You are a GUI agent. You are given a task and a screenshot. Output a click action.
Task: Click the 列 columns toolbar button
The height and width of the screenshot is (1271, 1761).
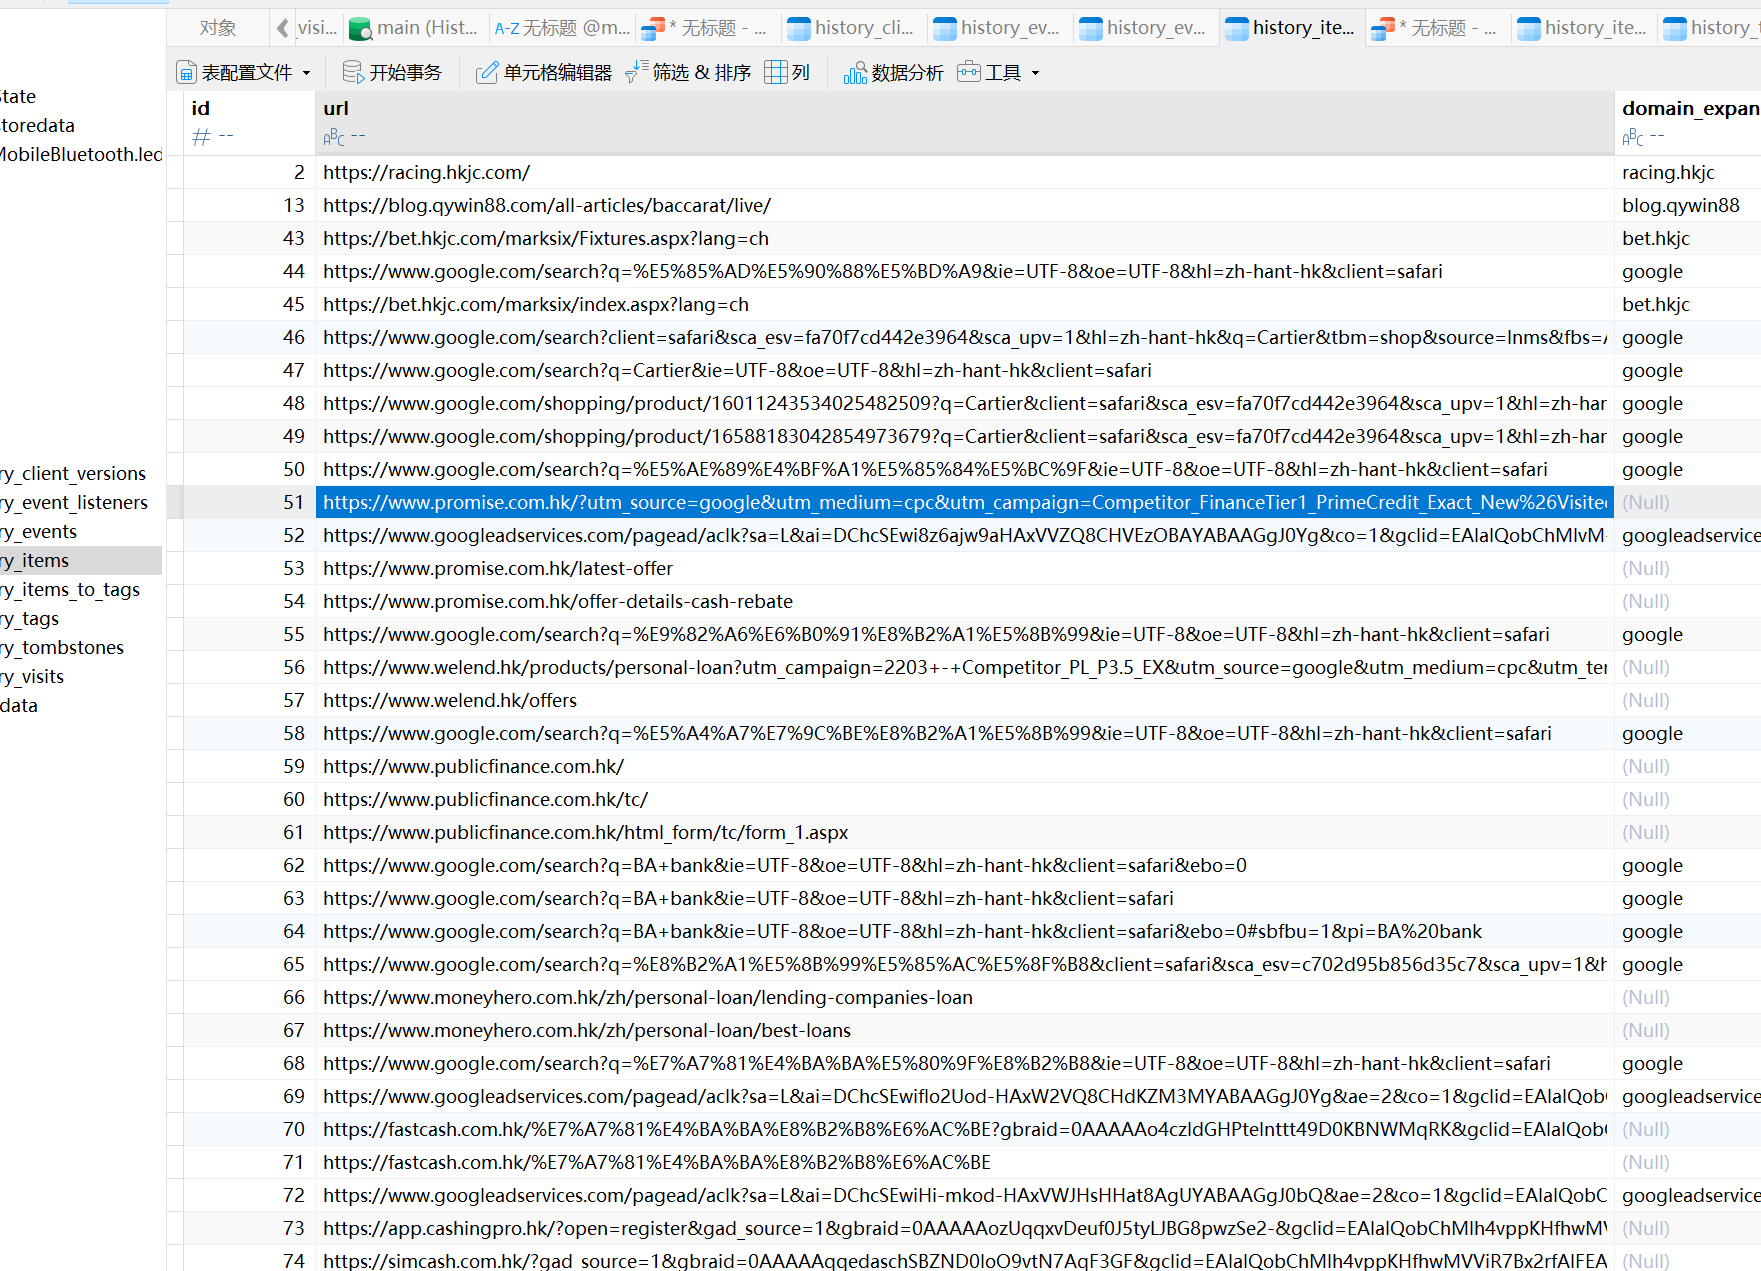pyautogui.click(x=787, y=72)
